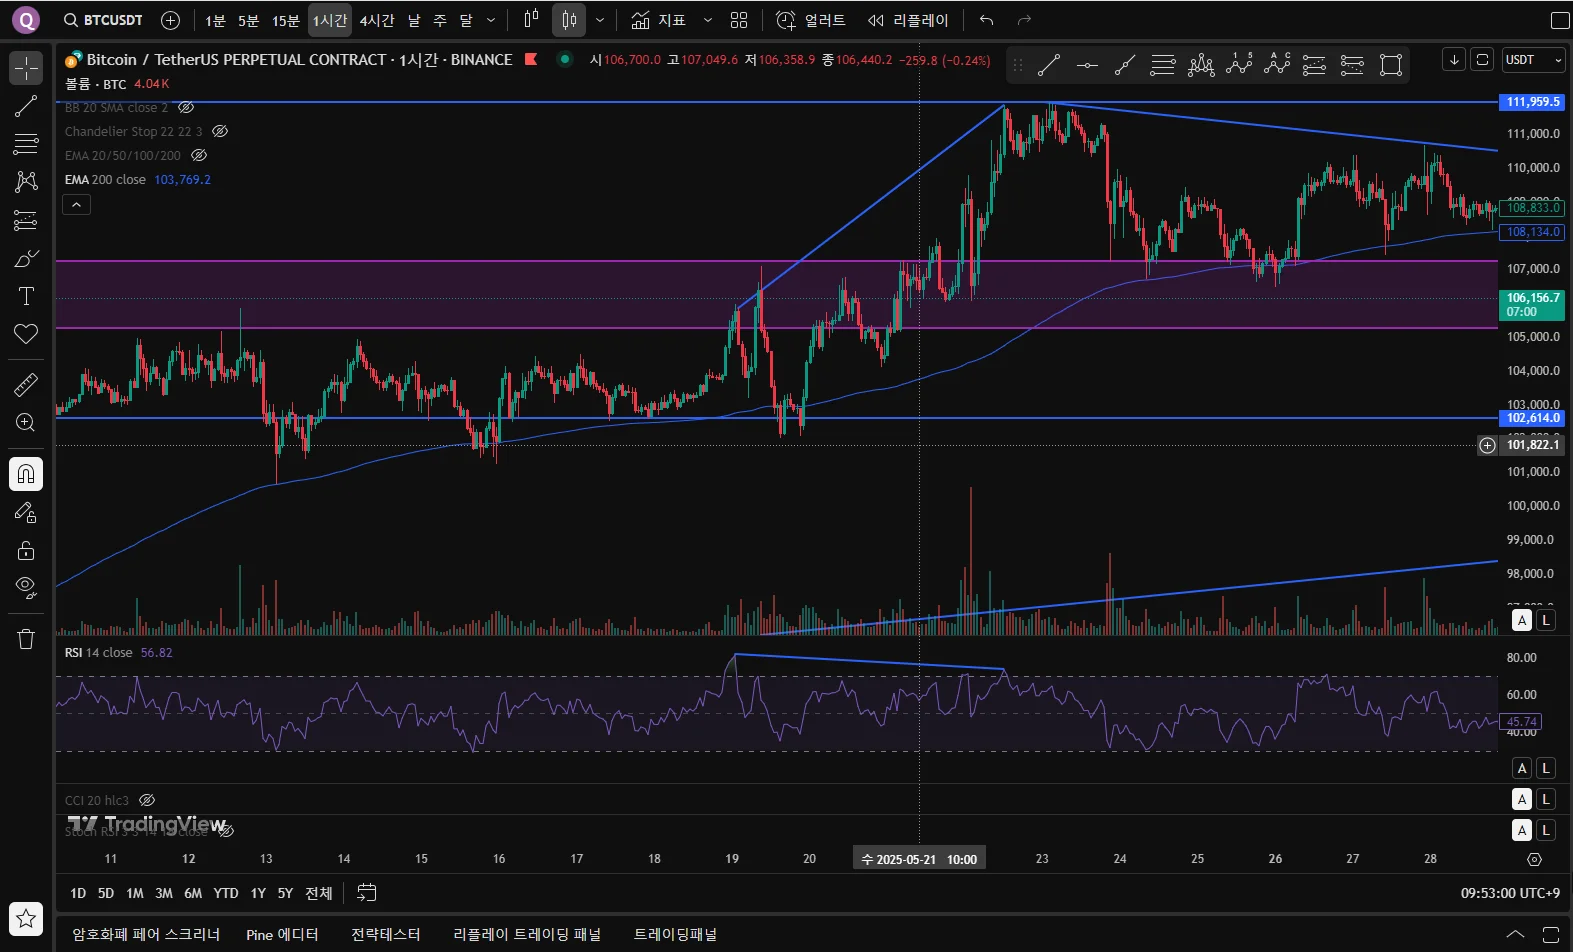The image size is (1573, 952).
Task: Show the hidden Chandelier Stop indicator
Action: tap(220, 131)
